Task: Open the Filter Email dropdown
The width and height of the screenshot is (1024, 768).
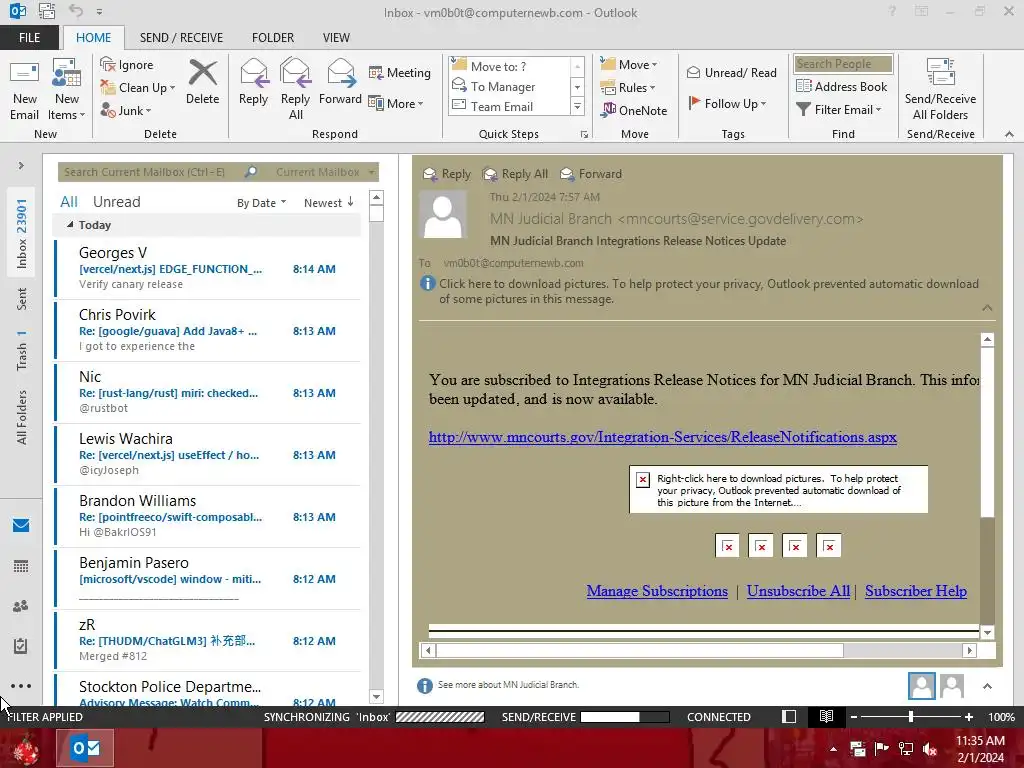Action: click(x=839, y=110)
